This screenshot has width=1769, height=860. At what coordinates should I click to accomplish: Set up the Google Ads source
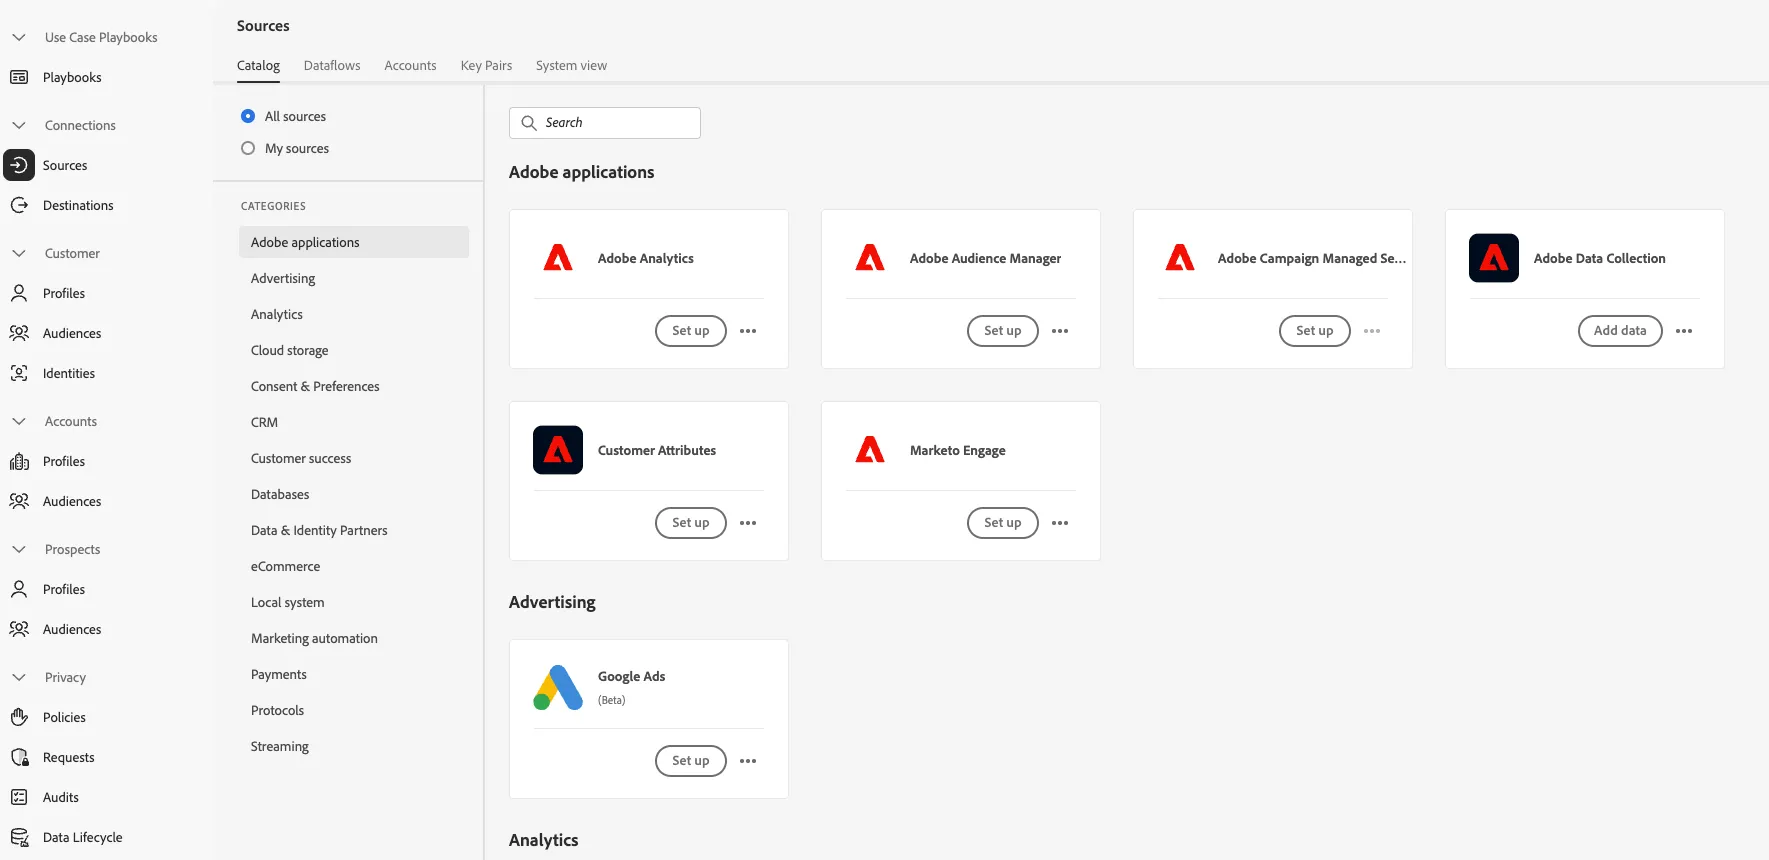pyautogui.click(x=691, y=761)
